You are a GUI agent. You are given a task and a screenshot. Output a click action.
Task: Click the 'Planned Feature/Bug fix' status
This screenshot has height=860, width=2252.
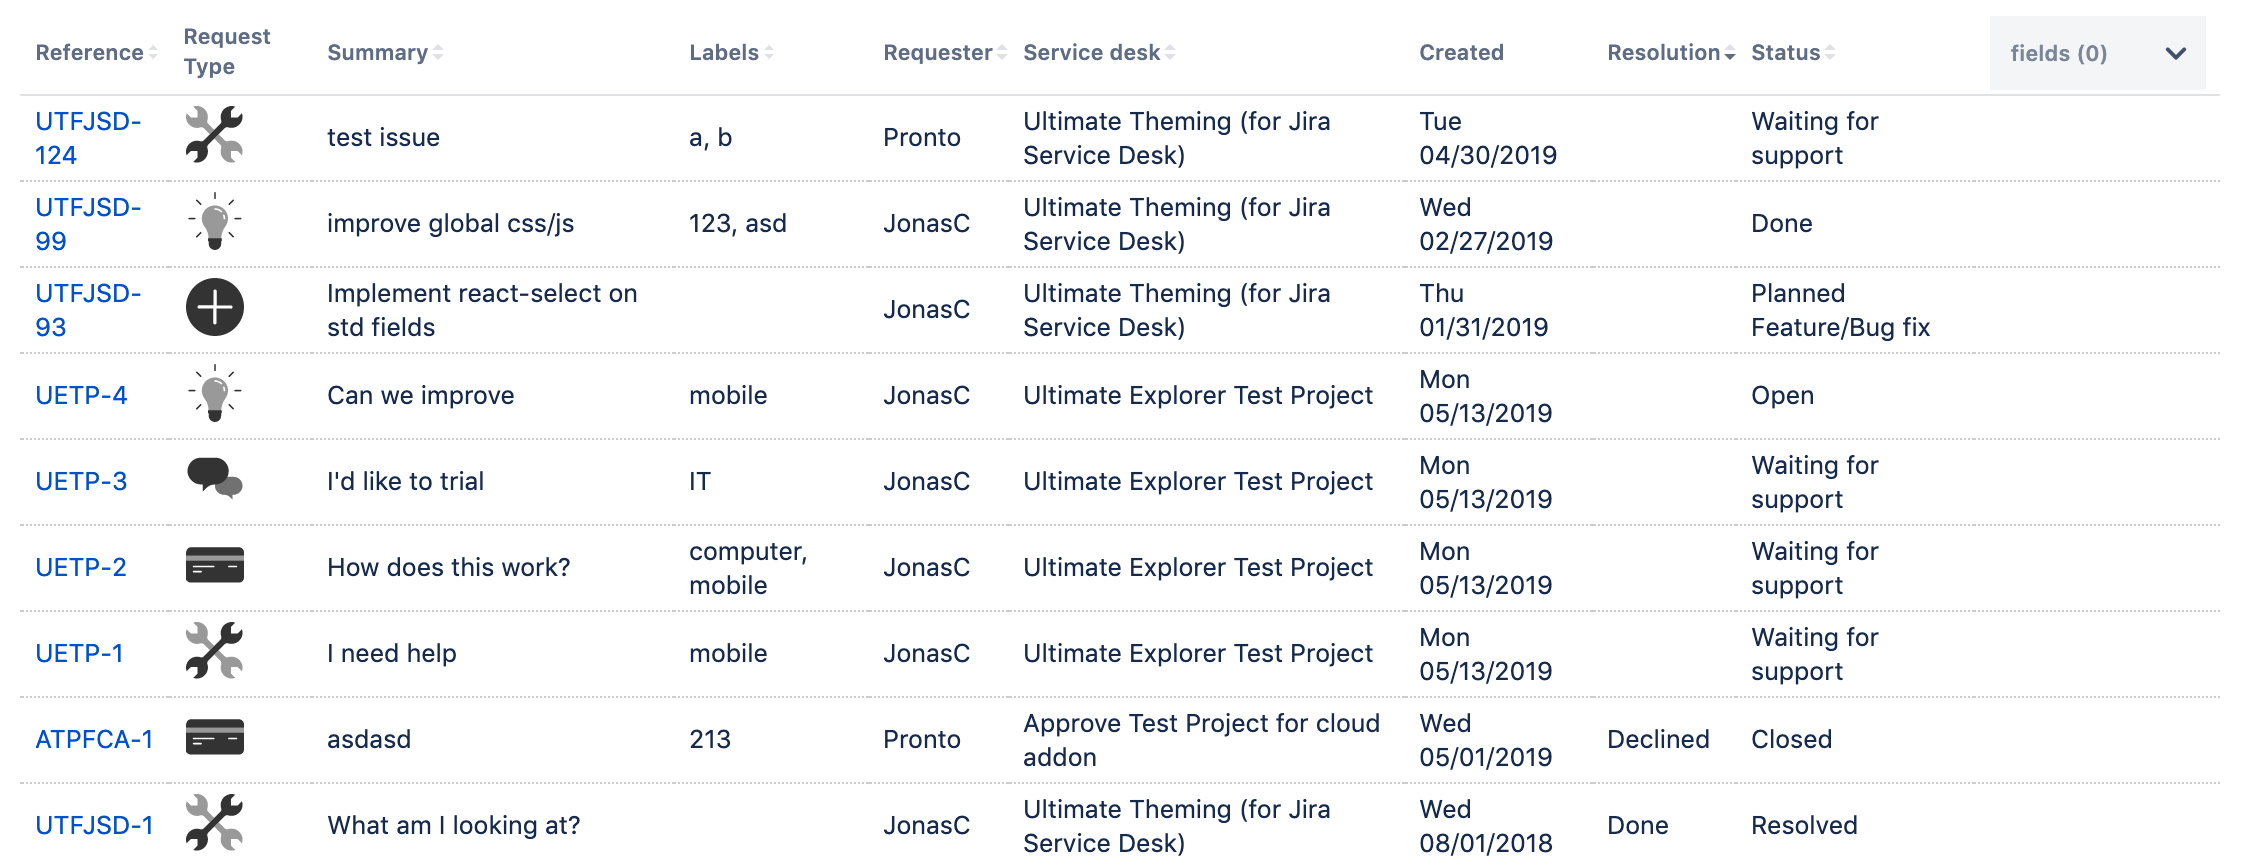[x=1840, y=310]
